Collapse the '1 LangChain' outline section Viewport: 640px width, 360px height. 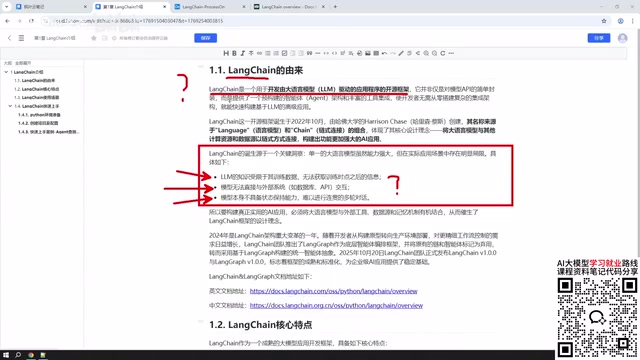[x=6, y=72]
